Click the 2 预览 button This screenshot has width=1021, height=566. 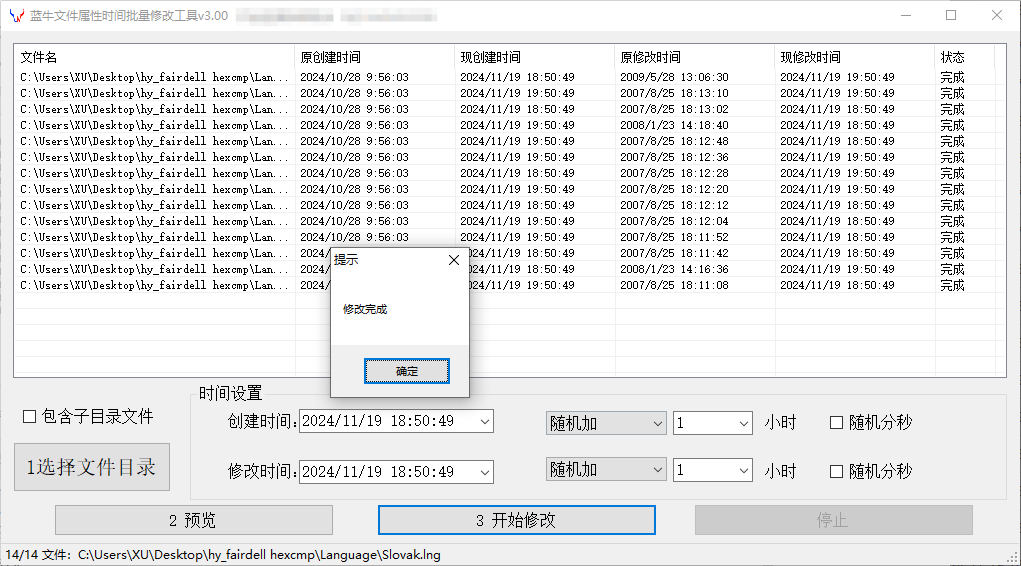(193, 520)
